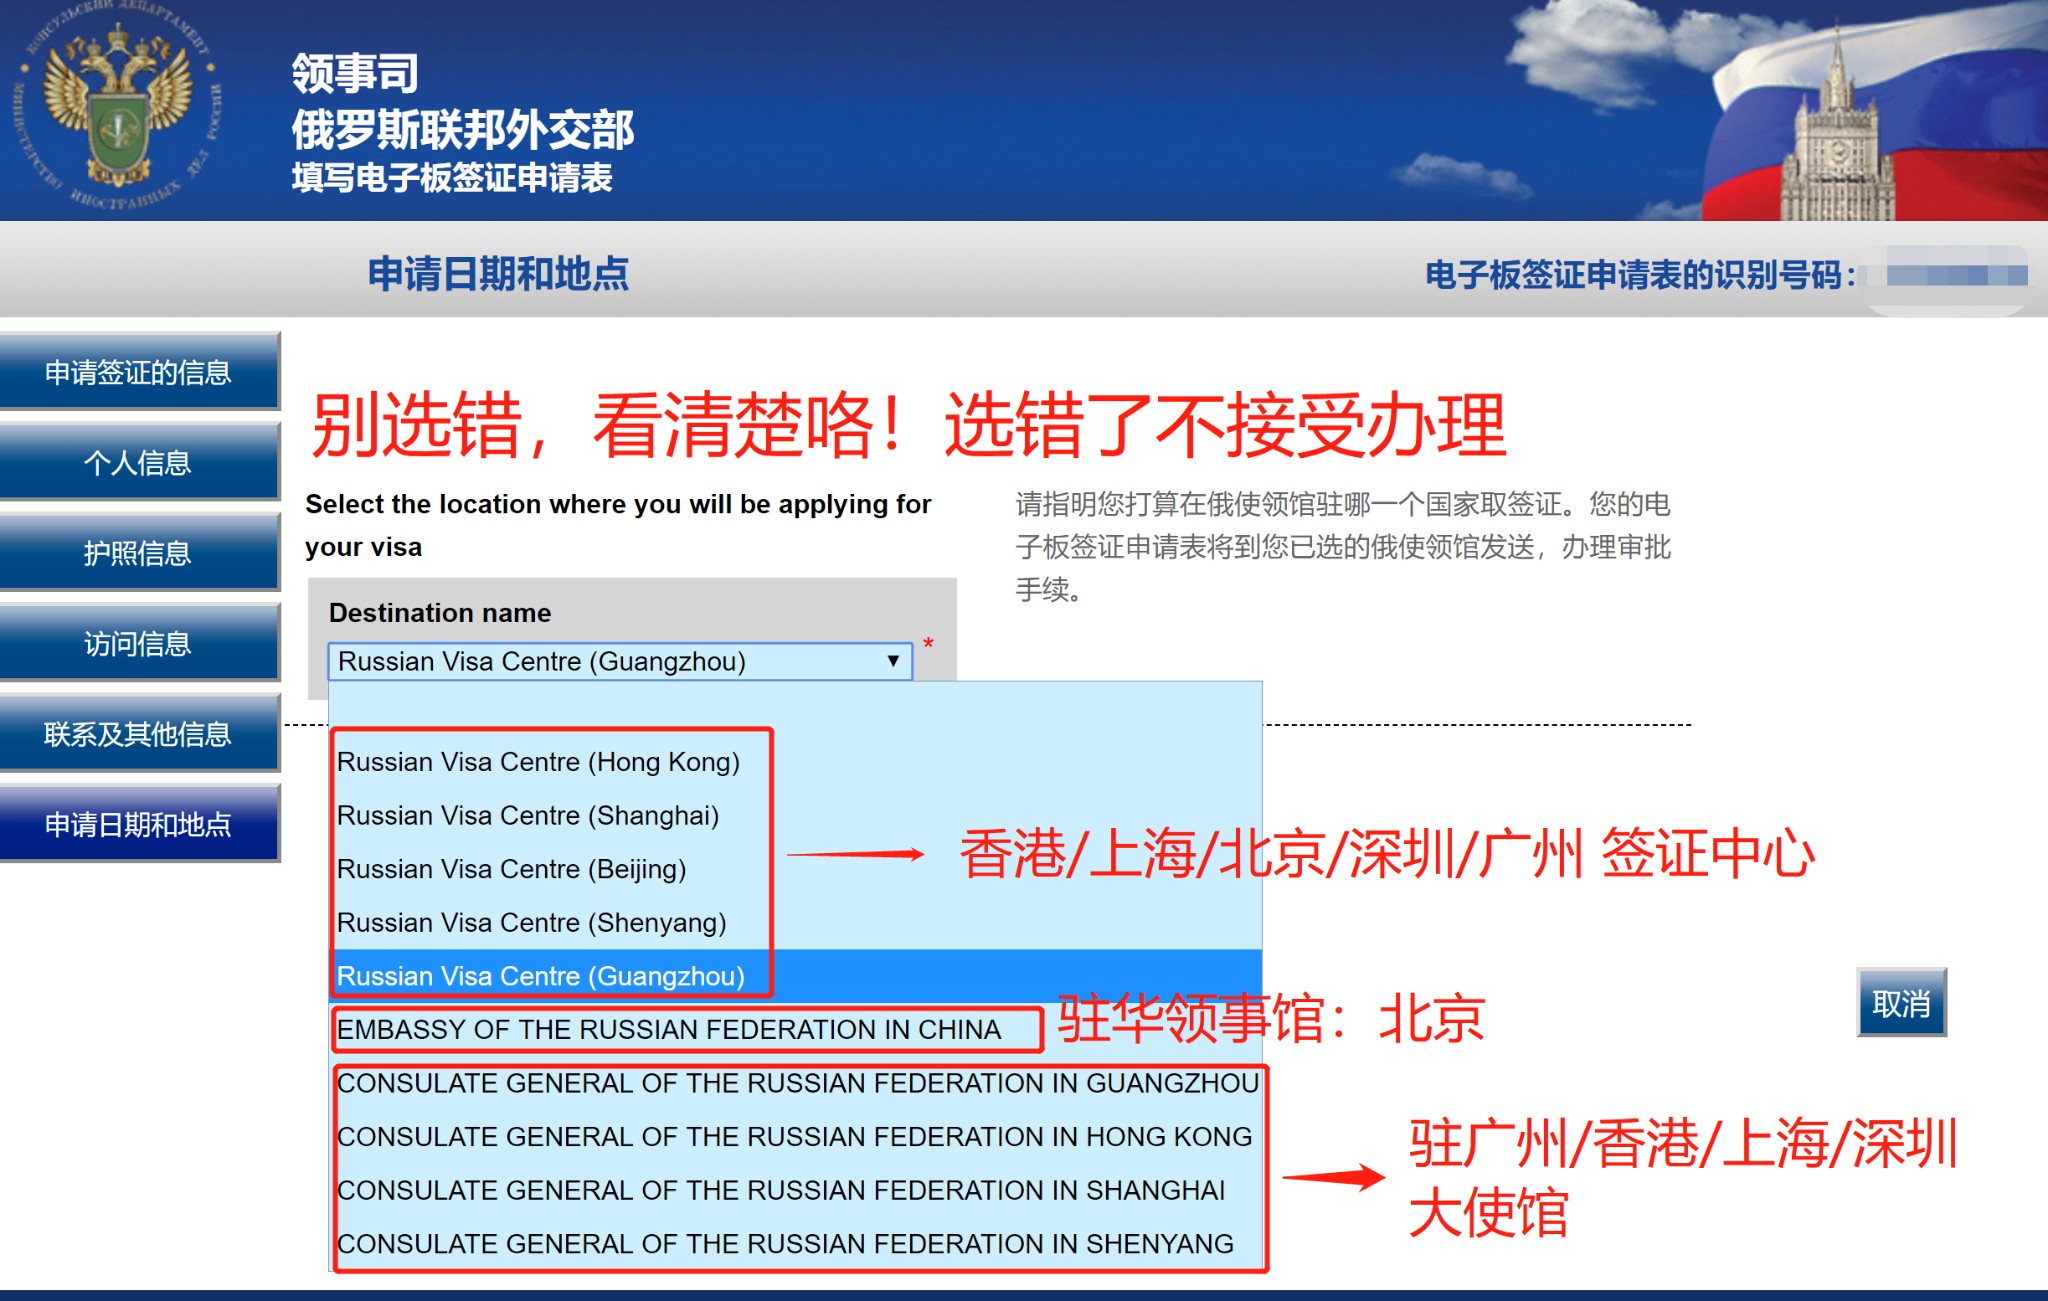
Task: Switch to 访问信息 visit info section
Action: tap(138, 643)
